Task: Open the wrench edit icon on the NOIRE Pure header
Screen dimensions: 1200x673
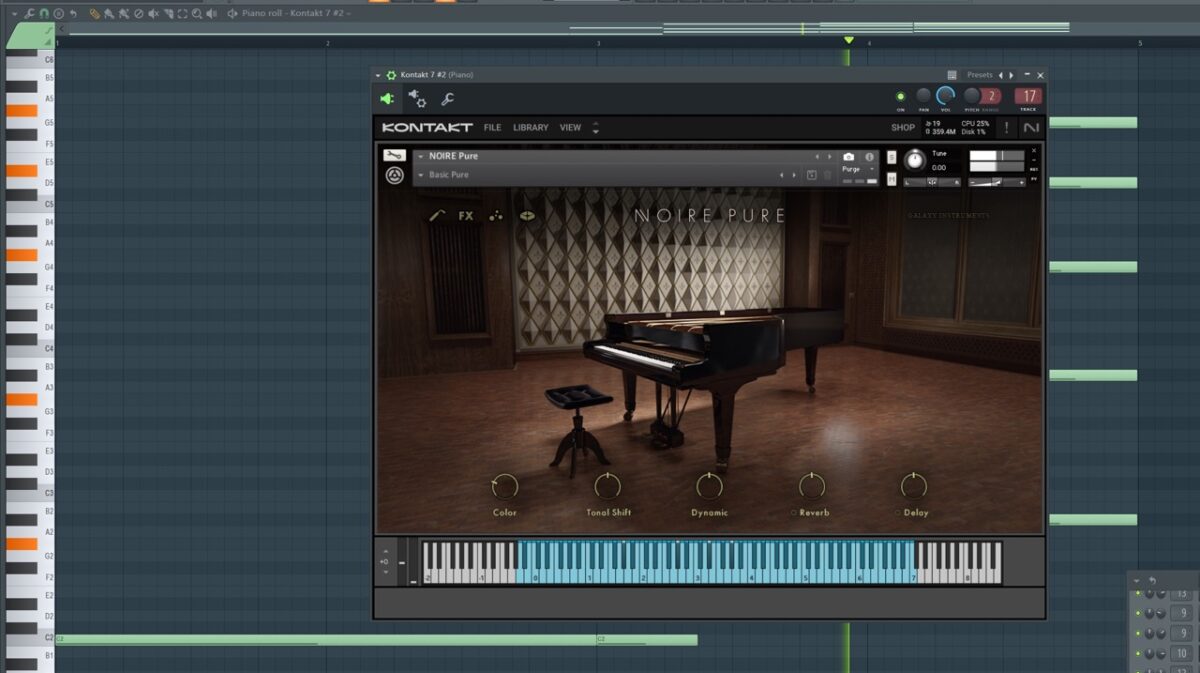Action: click(x=393, y=154)
